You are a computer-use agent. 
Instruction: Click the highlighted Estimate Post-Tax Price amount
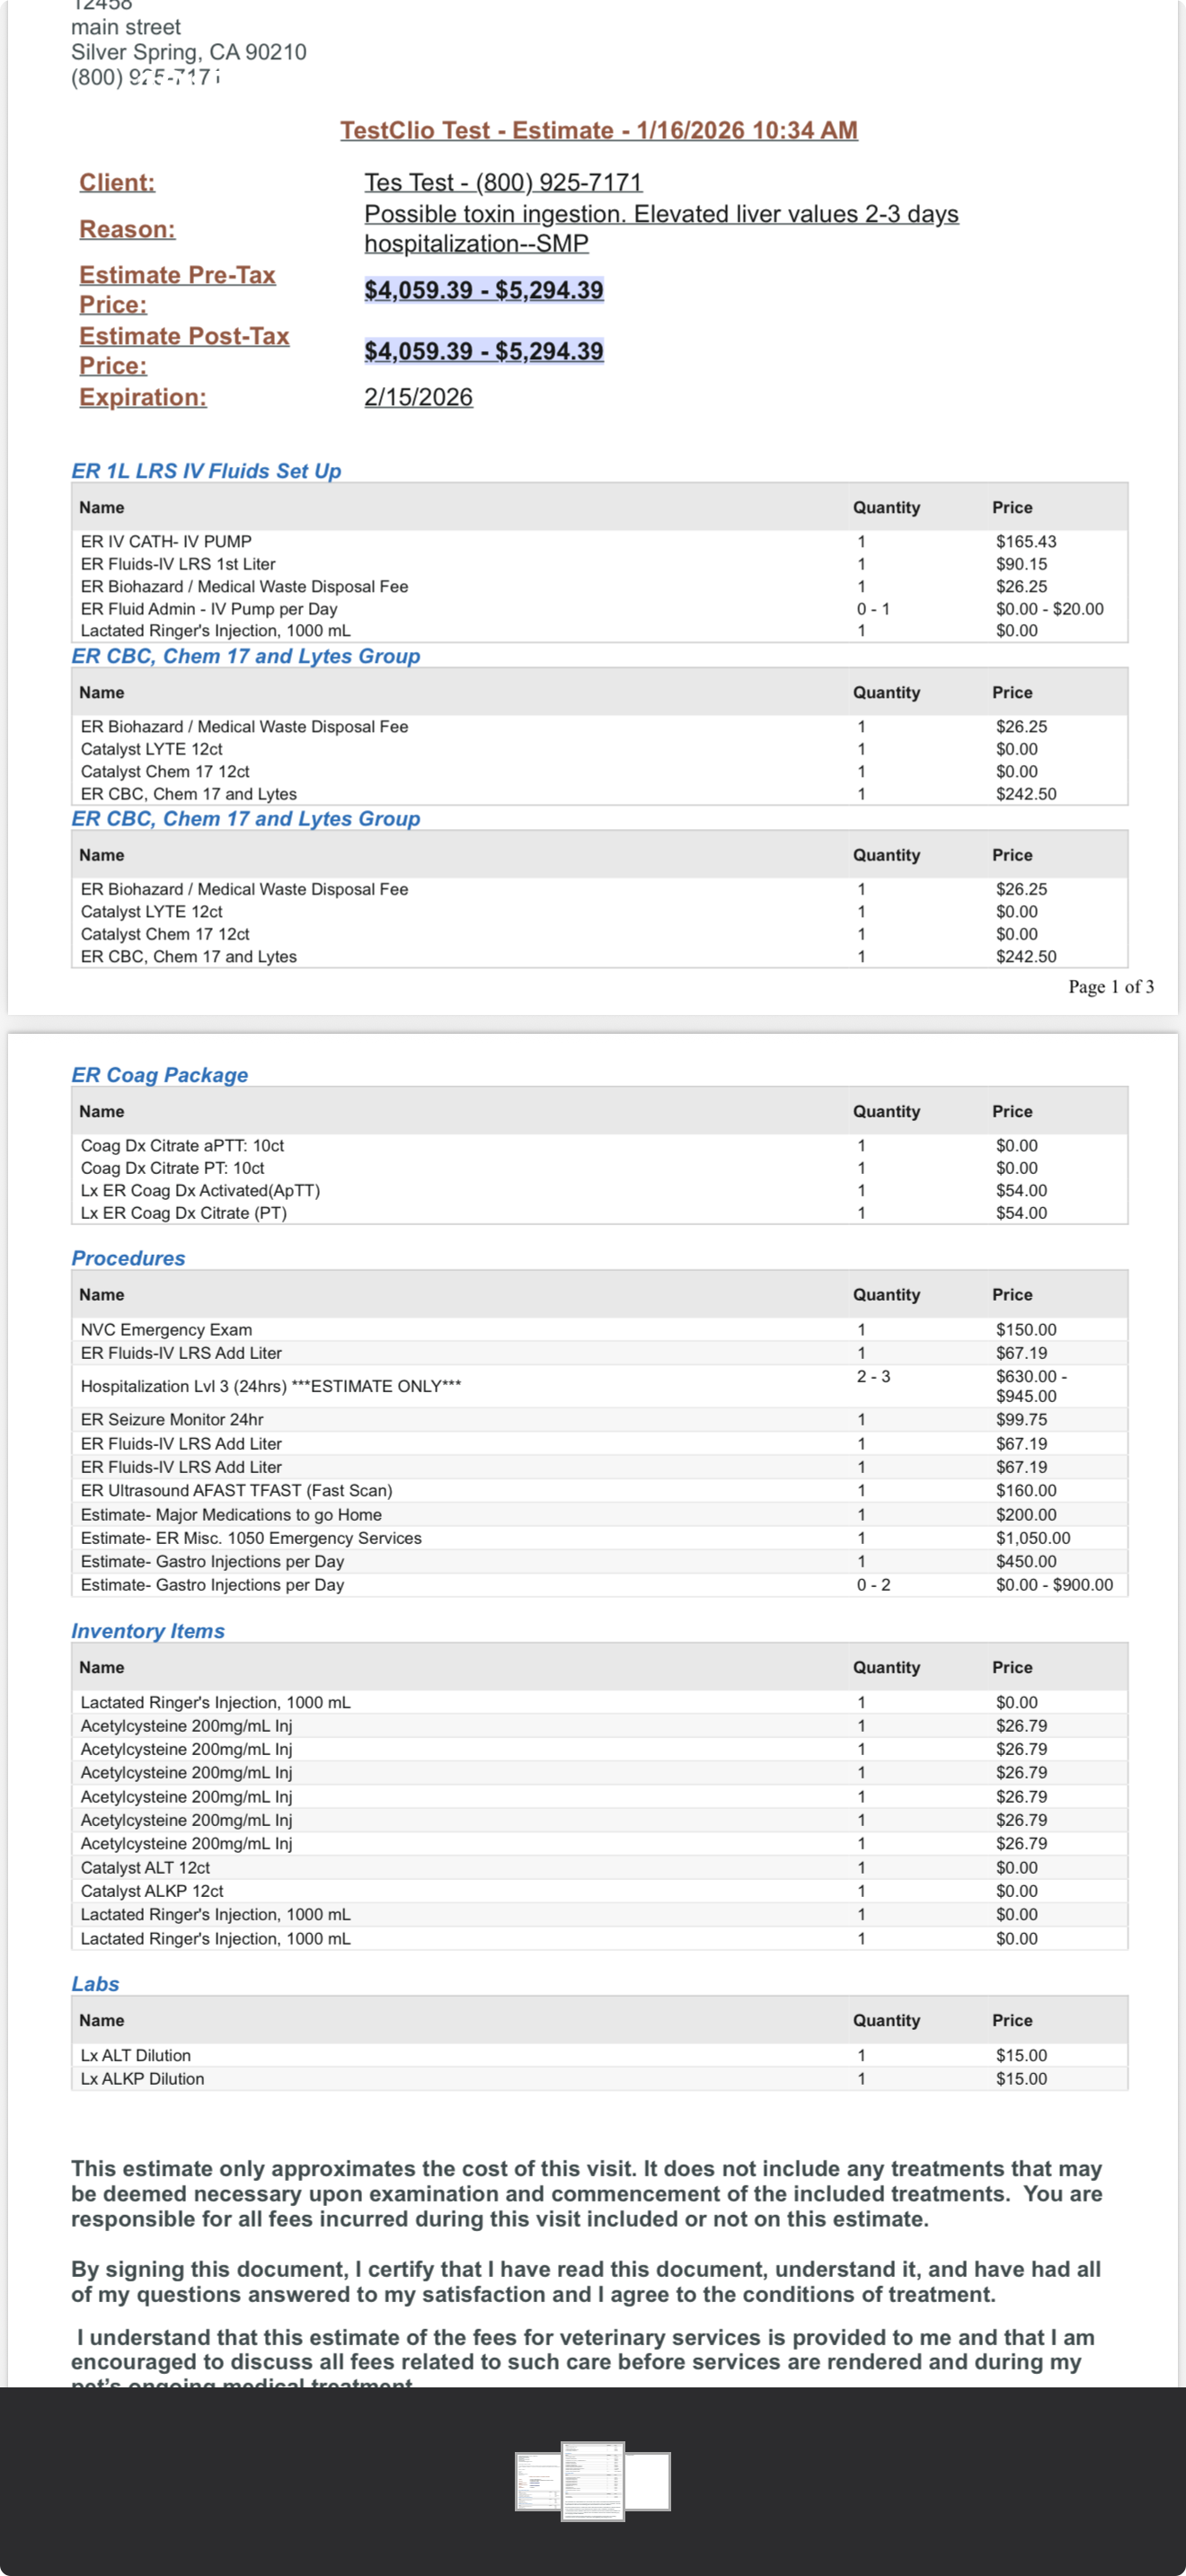[484, 351]
